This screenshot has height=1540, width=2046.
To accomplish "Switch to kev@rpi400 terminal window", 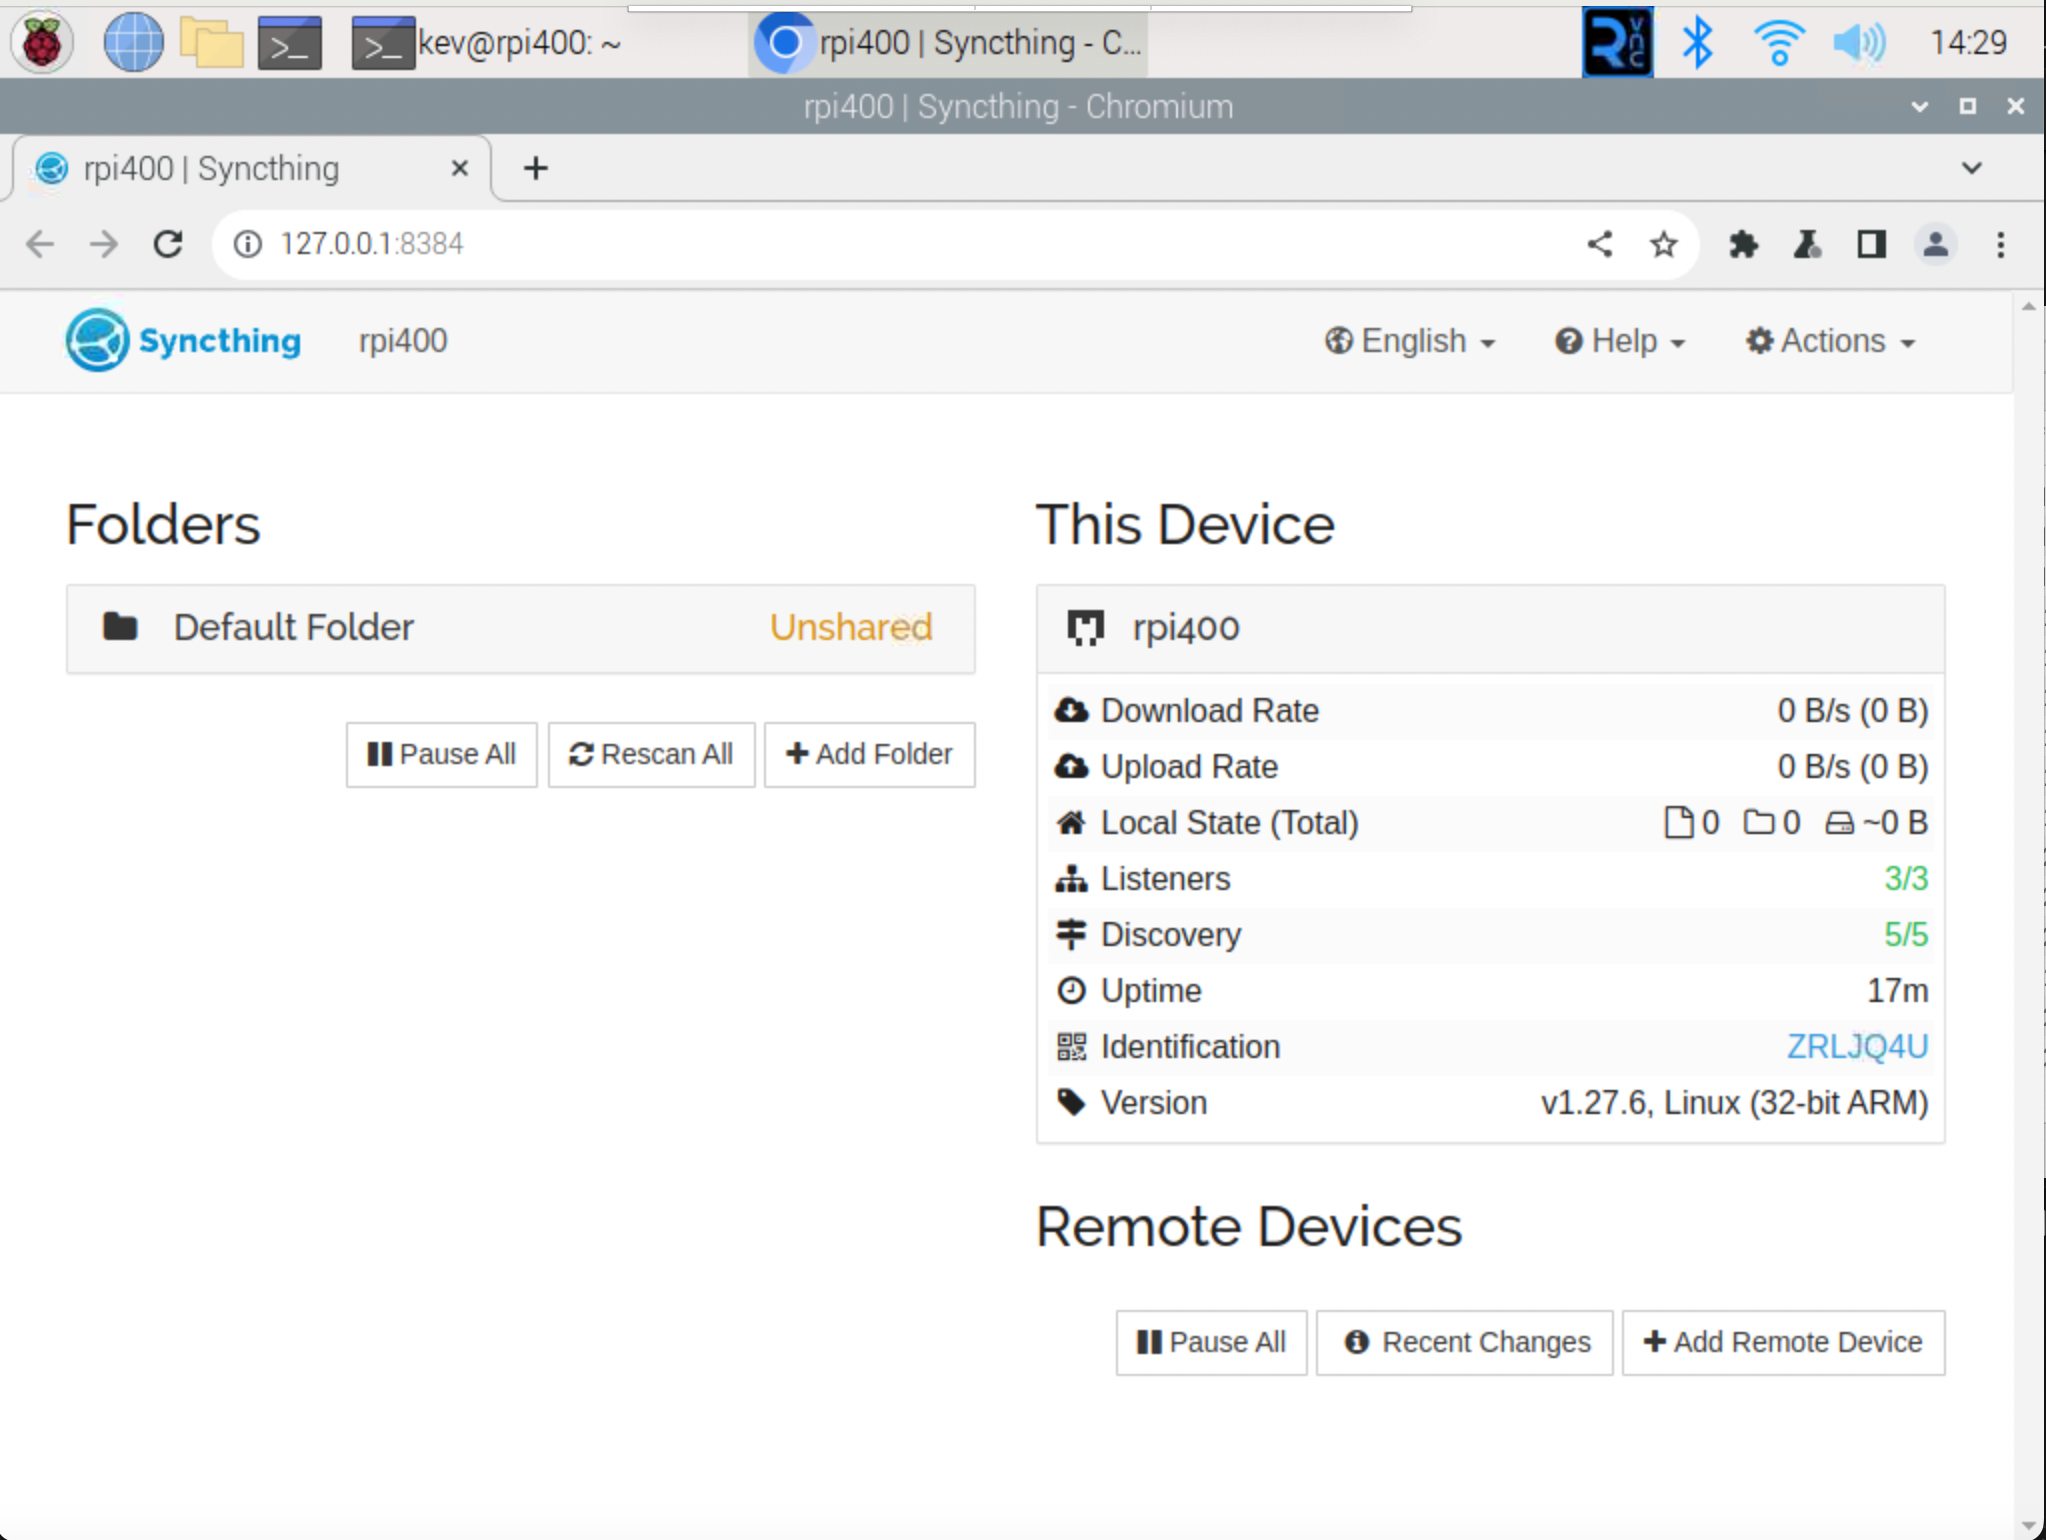I will pyautogui.click(x=488, y=42).
